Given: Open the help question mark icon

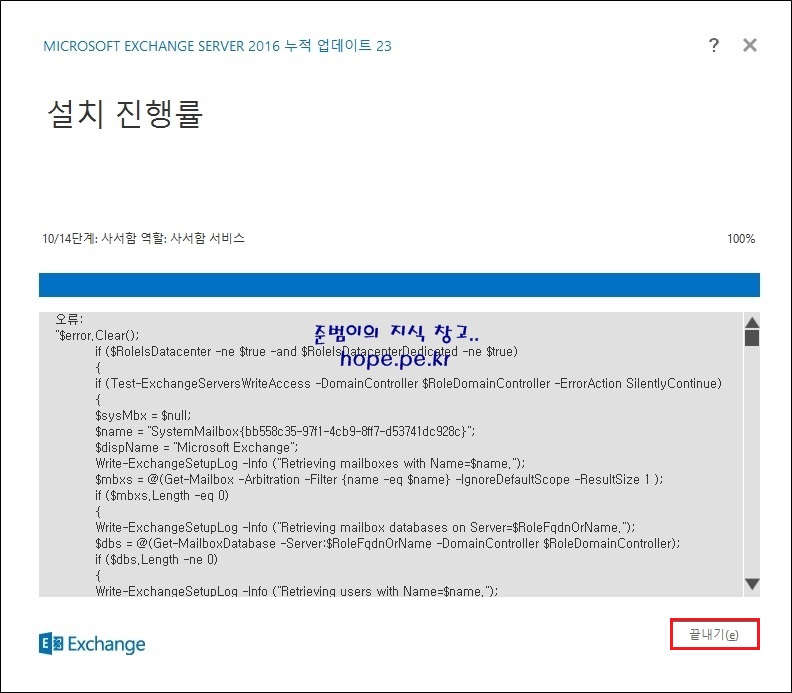Looking at the screenshot, I should [x=713, y=45].
